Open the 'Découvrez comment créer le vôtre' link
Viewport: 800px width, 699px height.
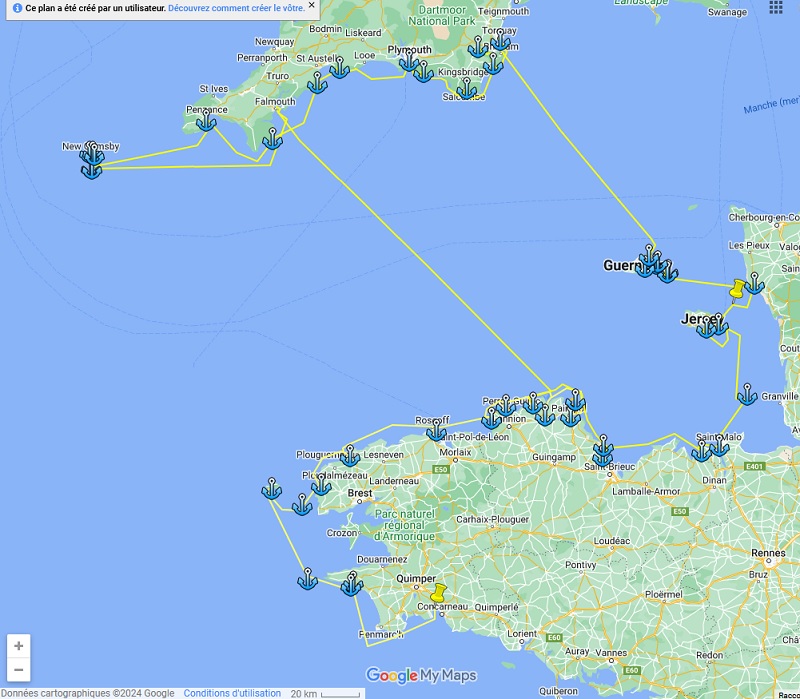(236, 8)
